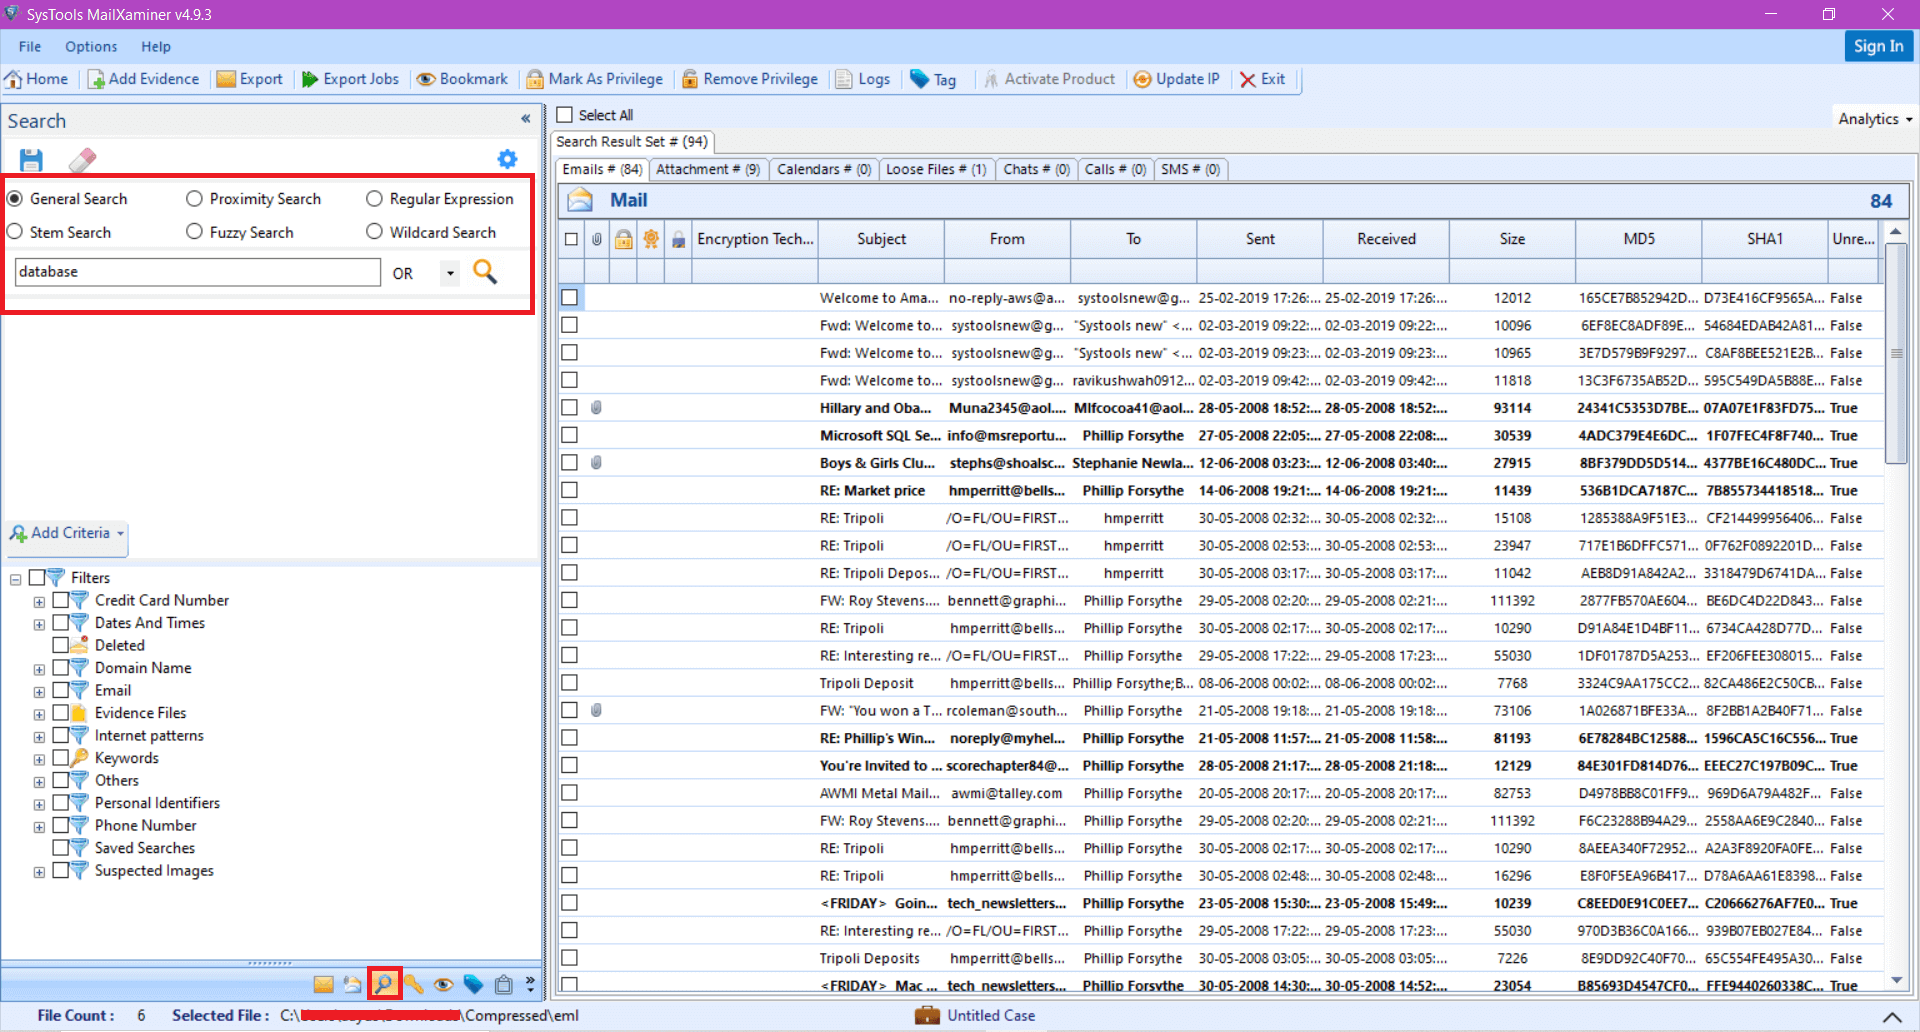Select Fuzzy Search radio button

194,232
